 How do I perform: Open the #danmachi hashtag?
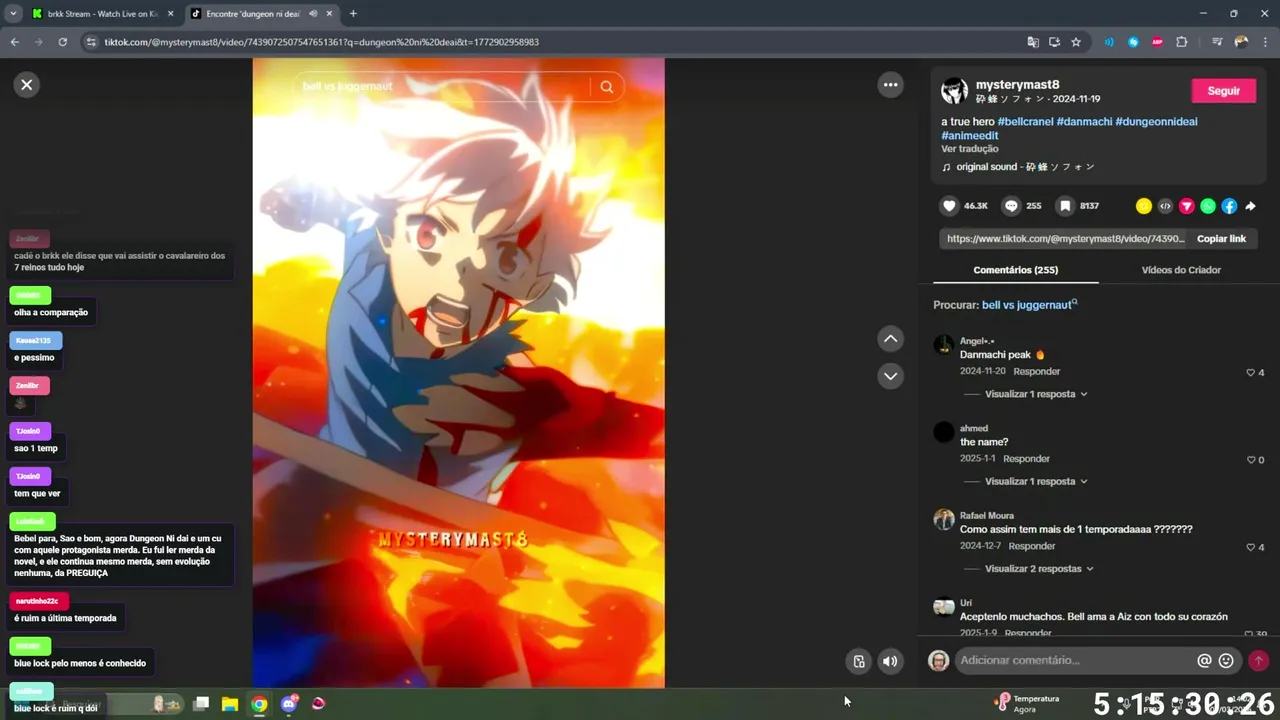click(x=1084, y=122)
